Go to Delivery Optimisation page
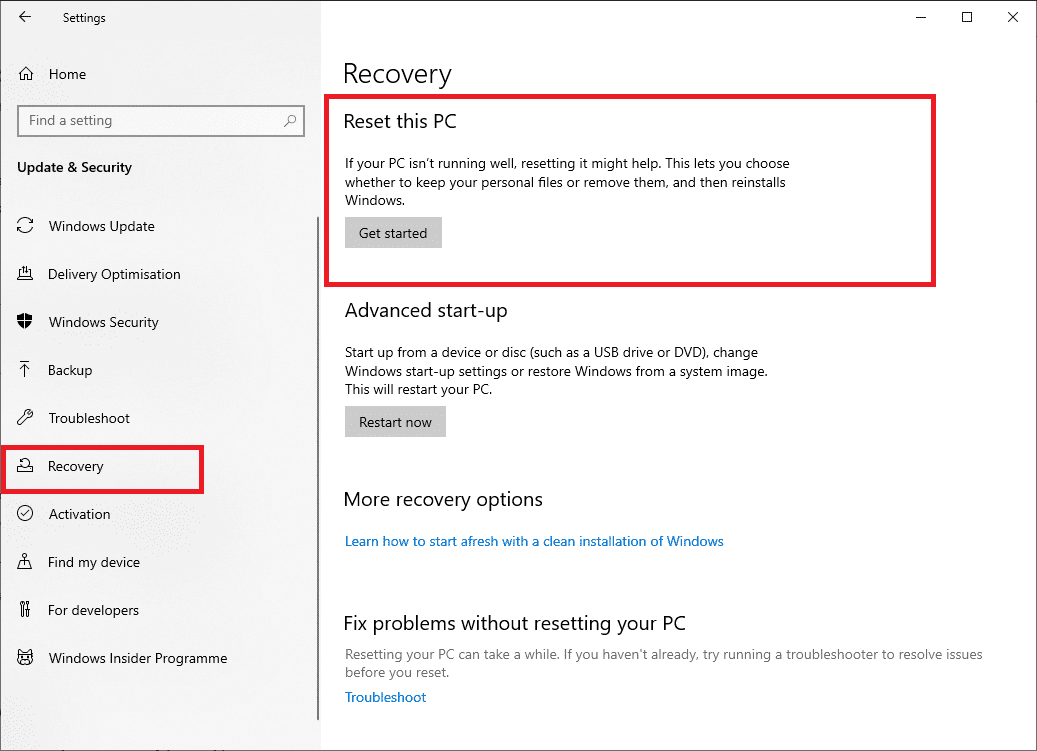Image resolution: width=1037 pixels, height=751 pixels. [x=114, y=274]
